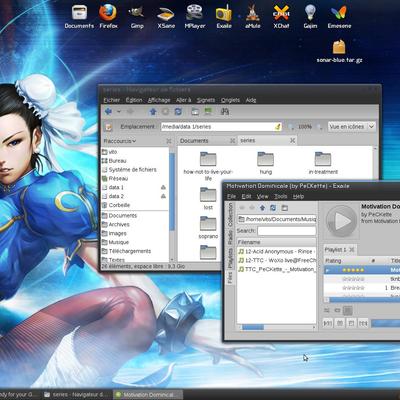The height and width of the screenshot is (400, 400).
Task: Go up a directory in Exaile Files panel
Action: click(x=262, y=208)
